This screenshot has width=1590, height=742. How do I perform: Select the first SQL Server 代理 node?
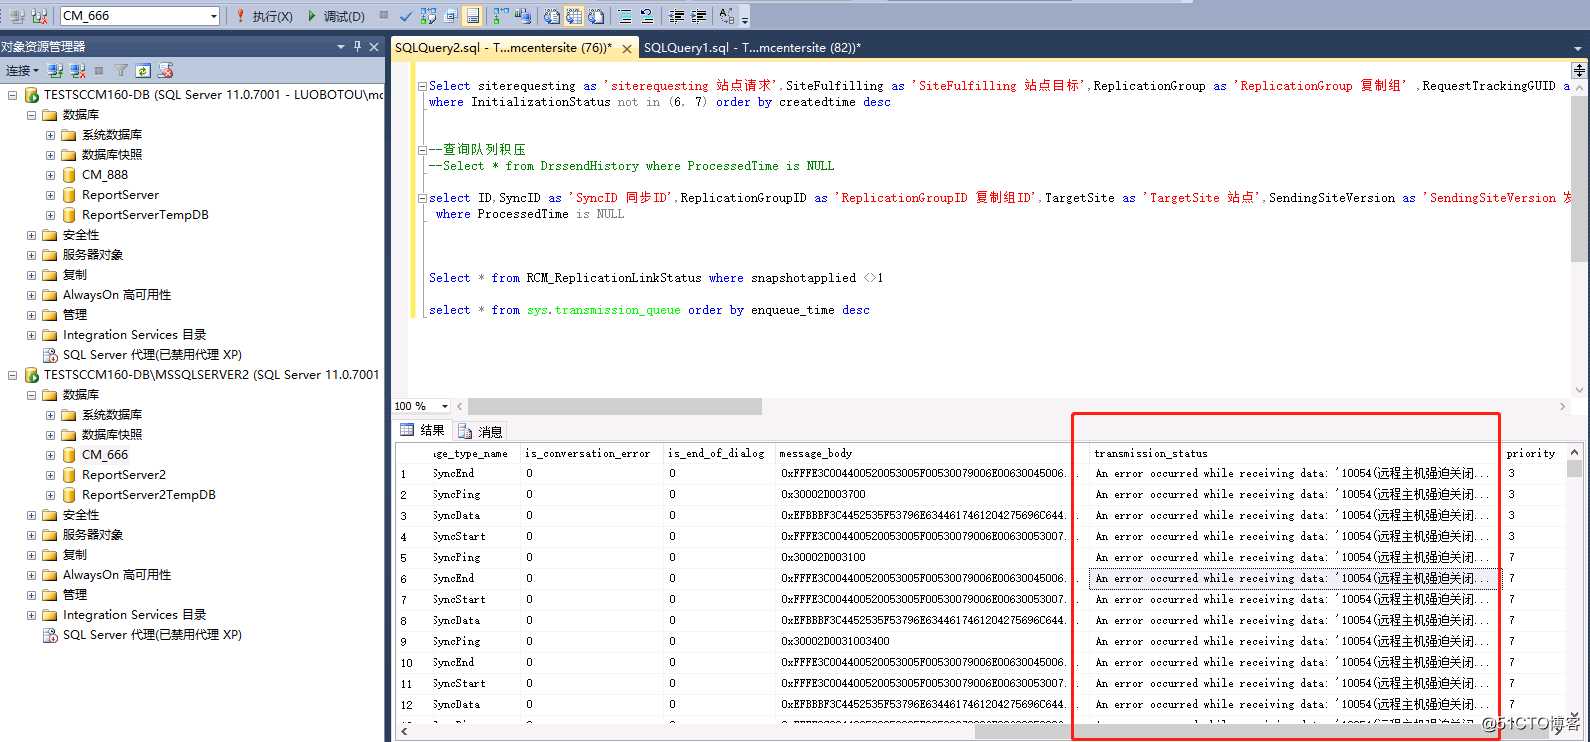(152, 355)
